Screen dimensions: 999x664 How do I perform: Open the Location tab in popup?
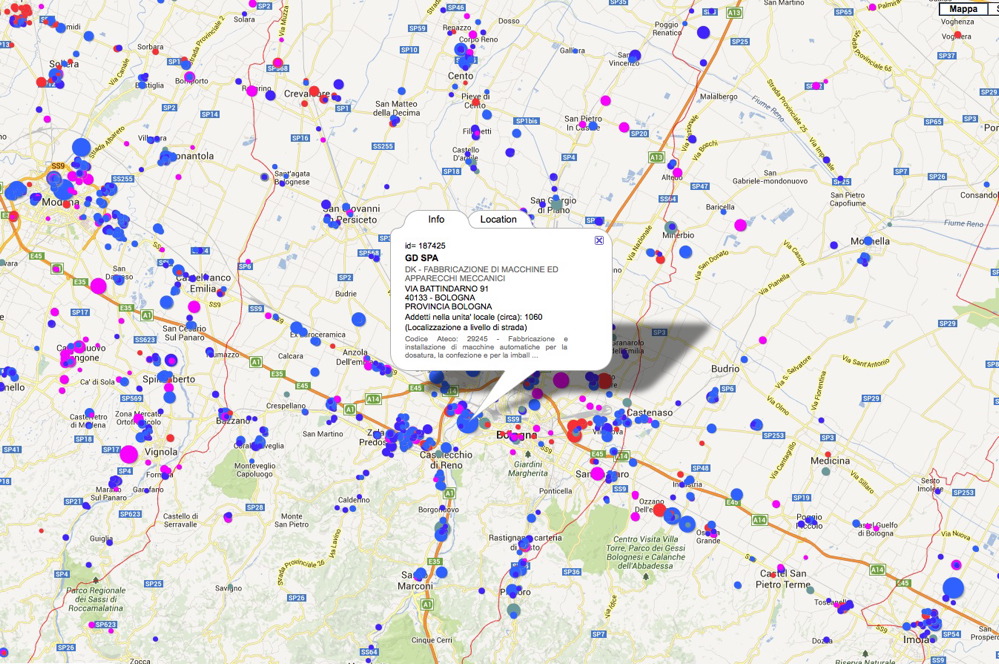coord(498,219)
